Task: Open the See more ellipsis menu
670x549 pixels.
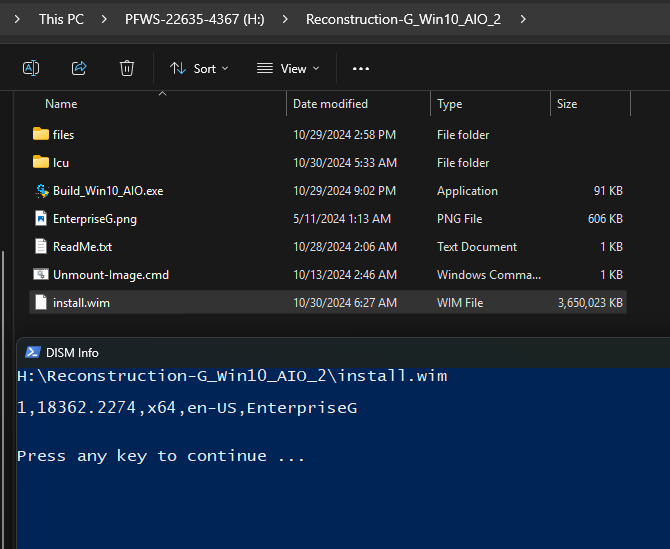Action: (361, 68)
